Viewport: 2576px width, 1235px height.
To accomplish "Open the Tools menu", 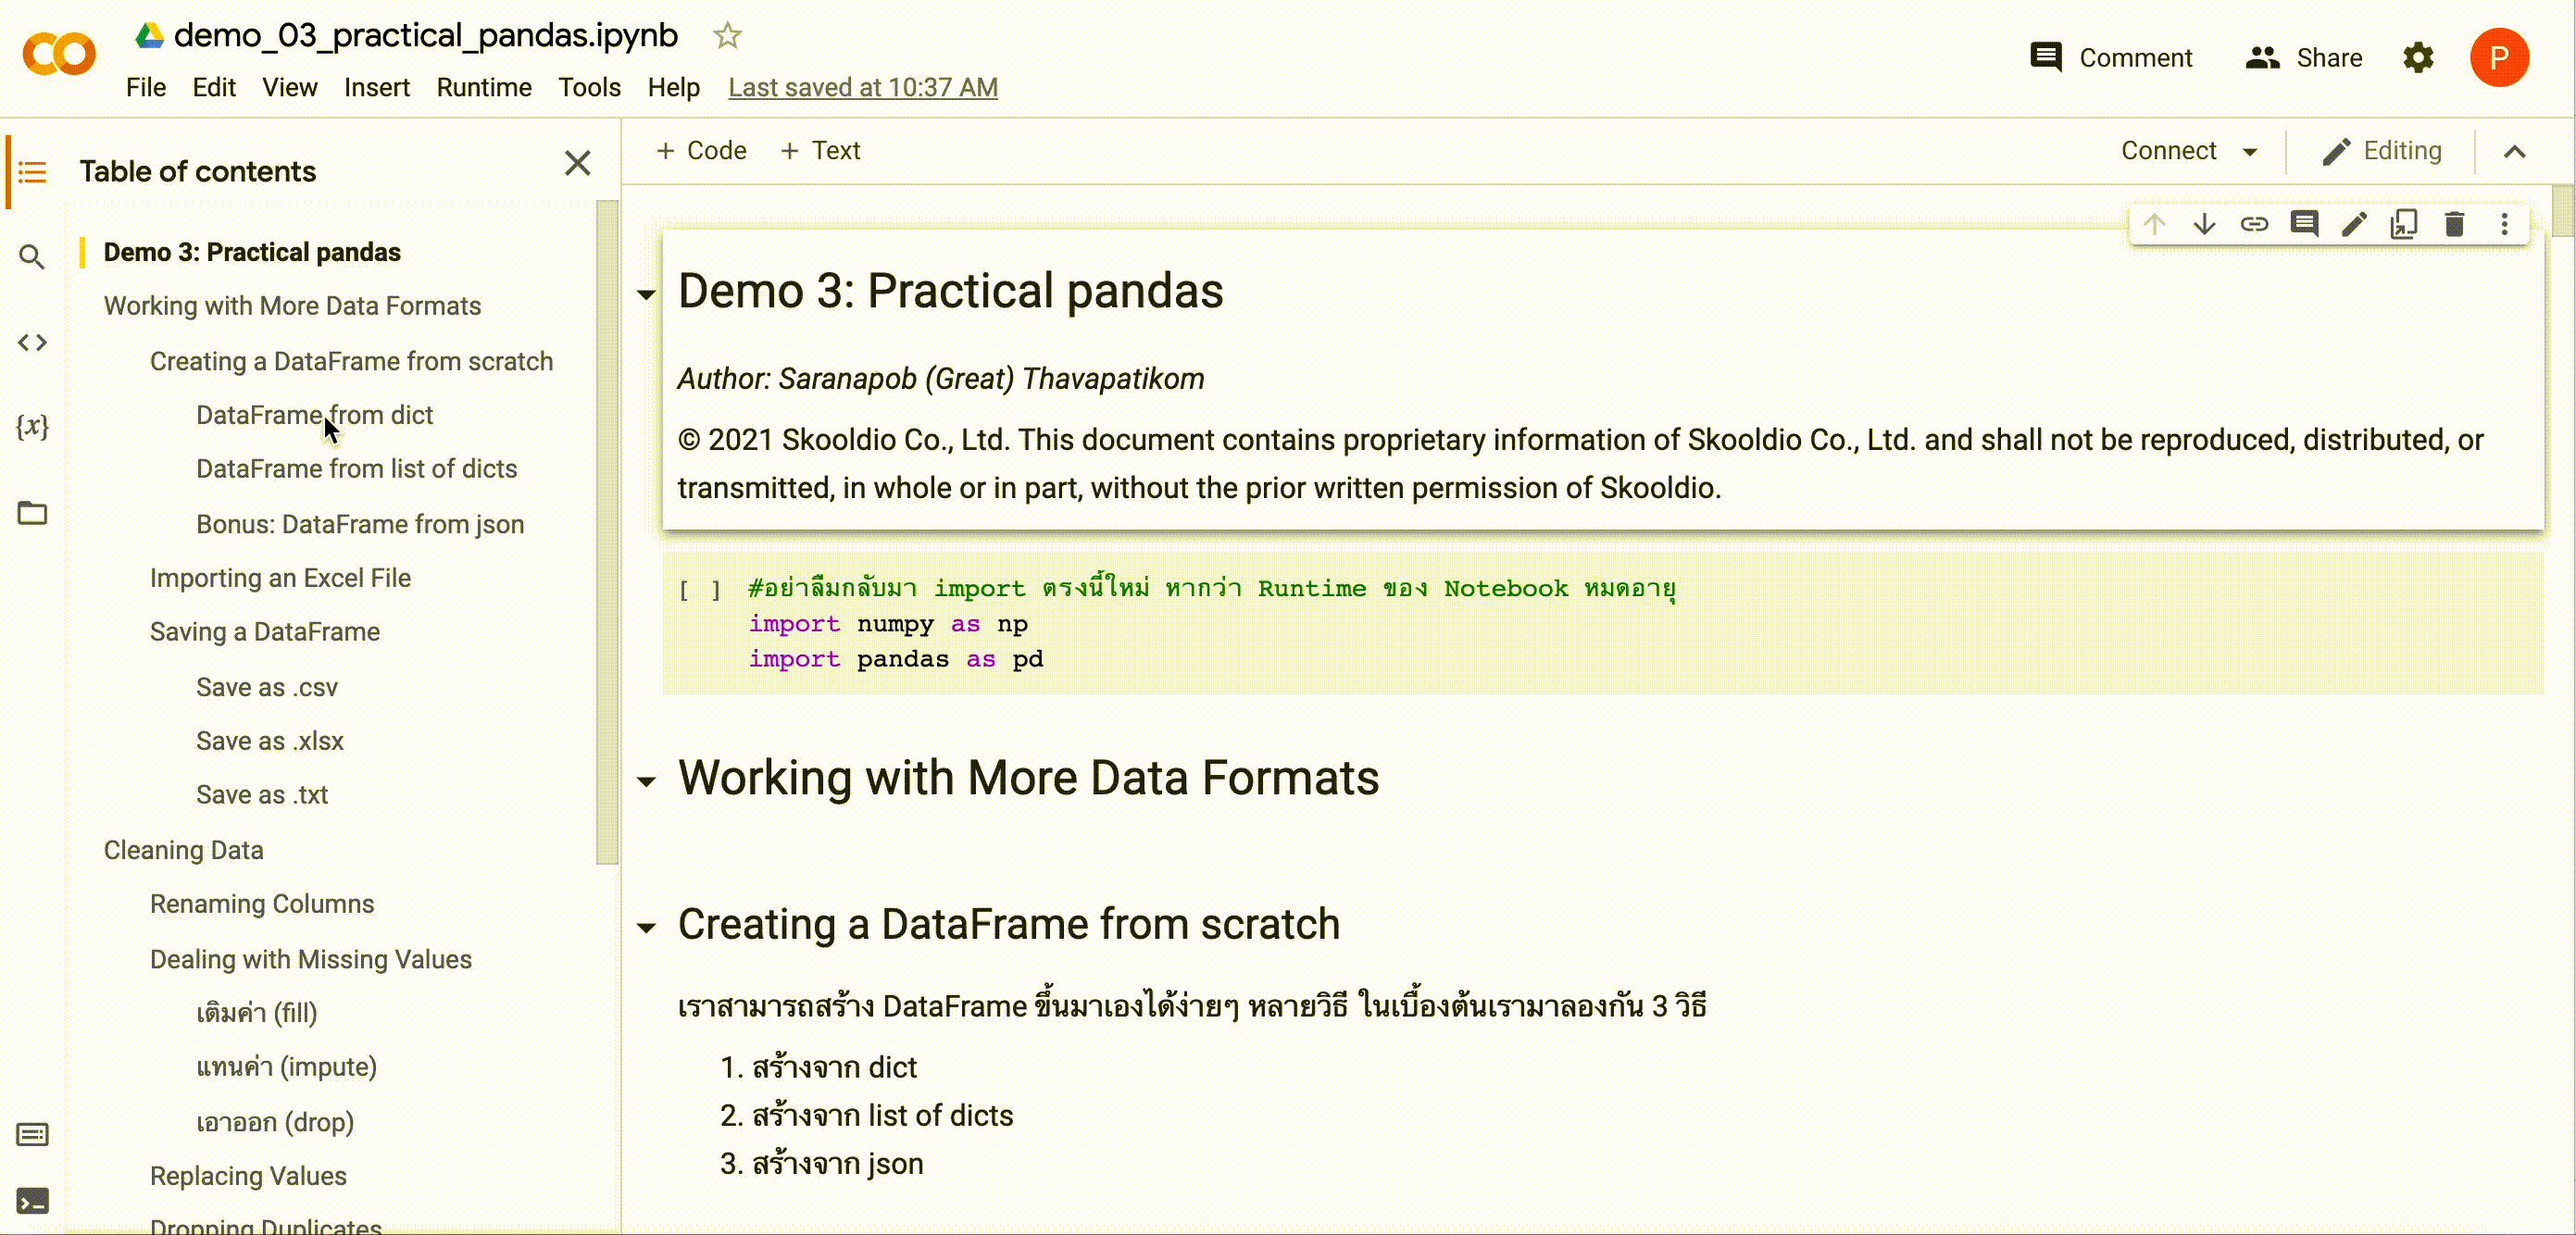I will click(589, 88).
